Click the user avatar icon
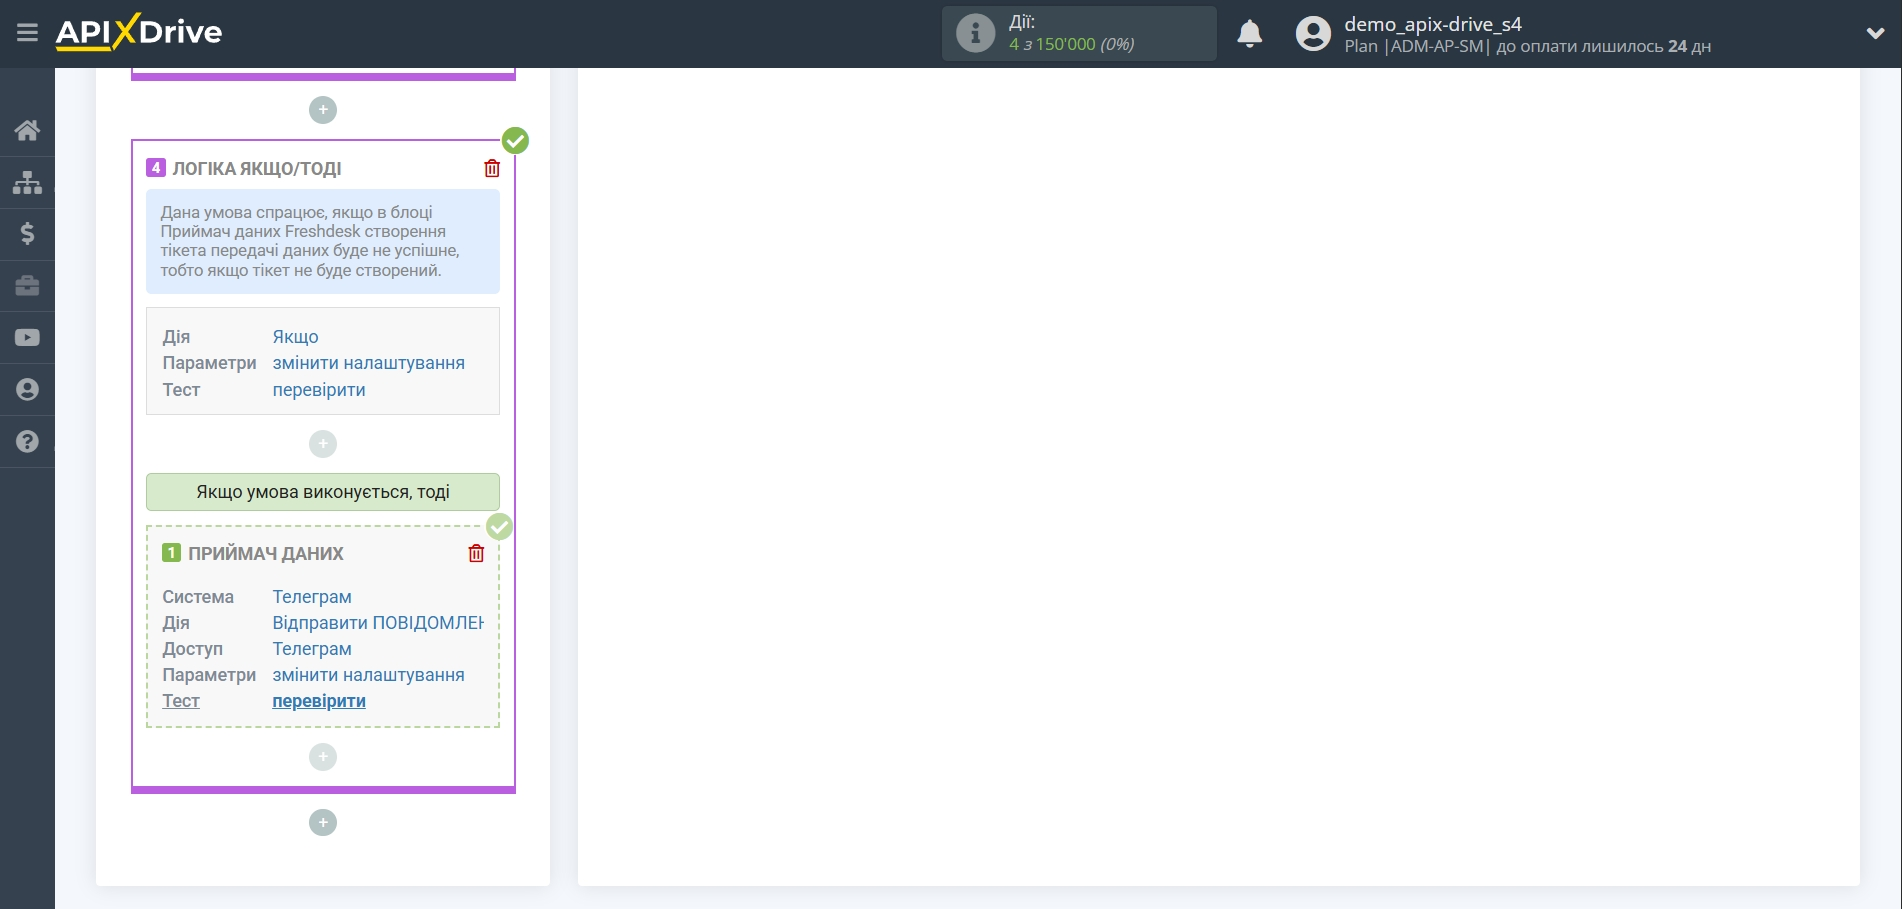Screen dimensions: 1902x909 1313,34
